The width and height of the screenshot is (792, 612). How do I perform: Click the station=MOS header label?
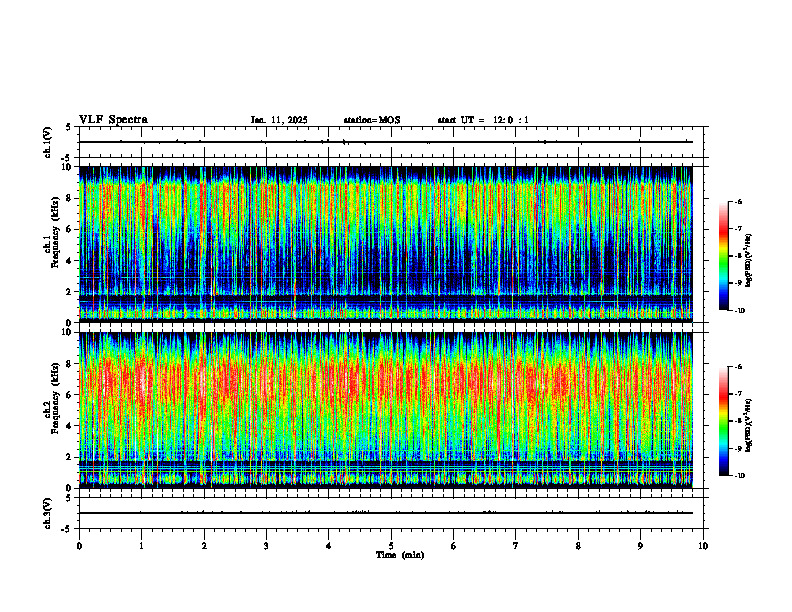coord(372,120)
